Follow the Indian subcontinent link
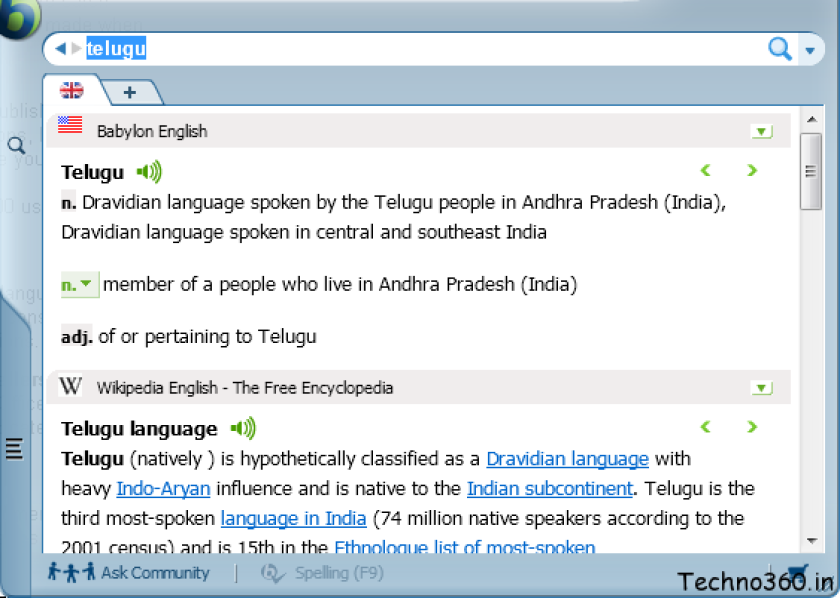Image resolution: width=840 pixels, height=598 pixels. tap(550, 489)
